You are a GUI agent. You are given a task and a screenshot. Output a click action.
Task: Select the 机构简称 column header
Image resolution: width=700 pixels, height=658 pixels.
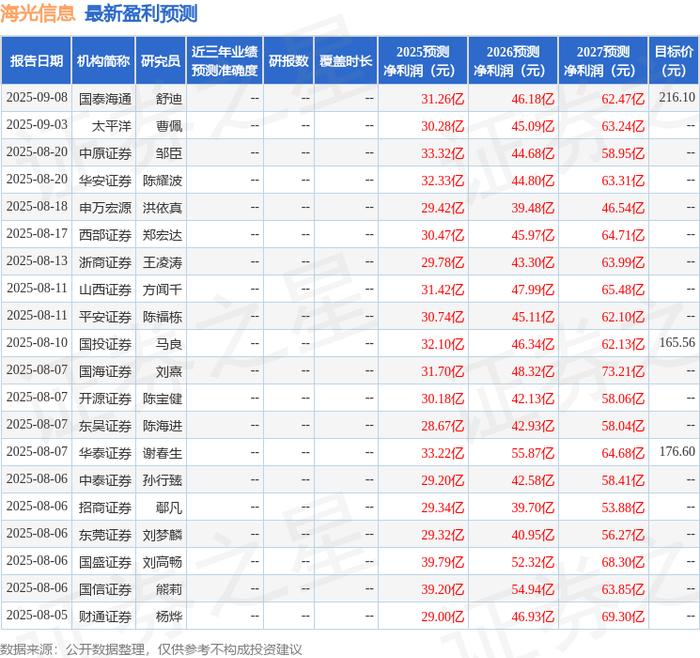tap(103, 61)
